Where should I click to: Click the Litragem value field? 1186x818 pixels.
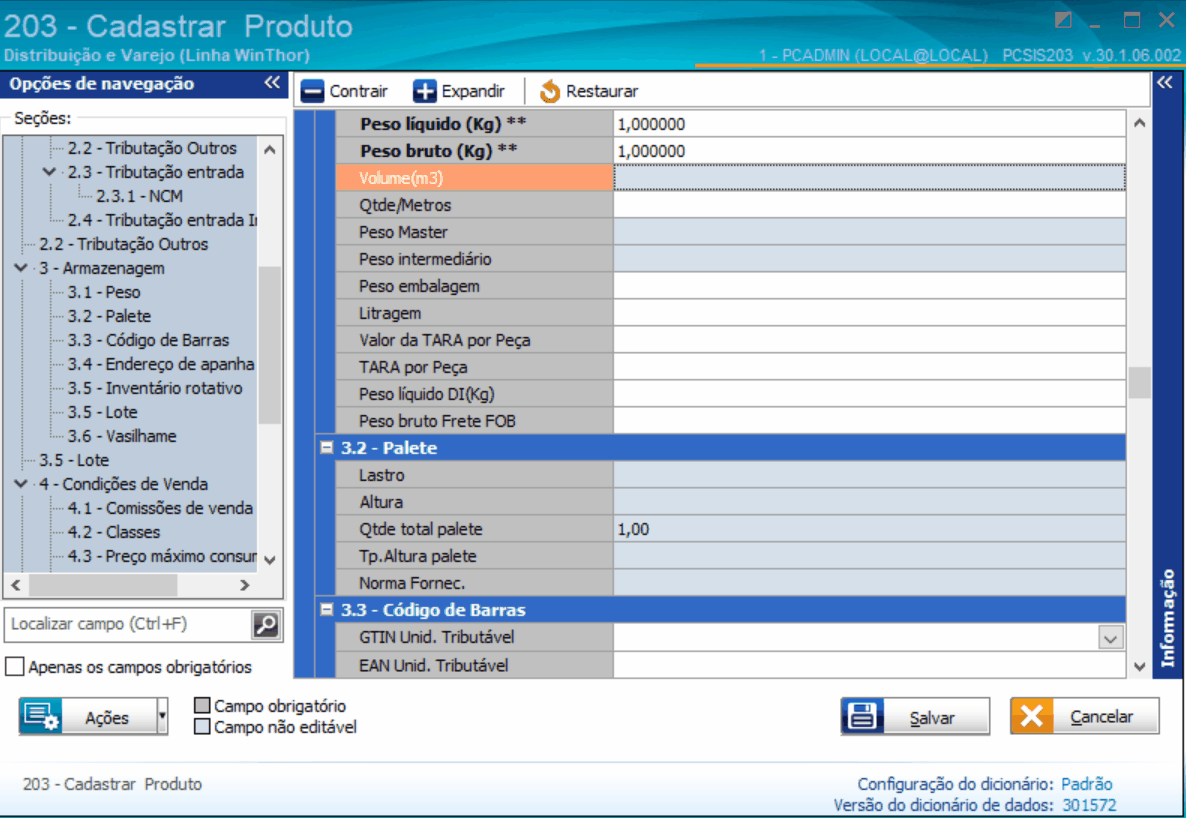coord(869,313)
